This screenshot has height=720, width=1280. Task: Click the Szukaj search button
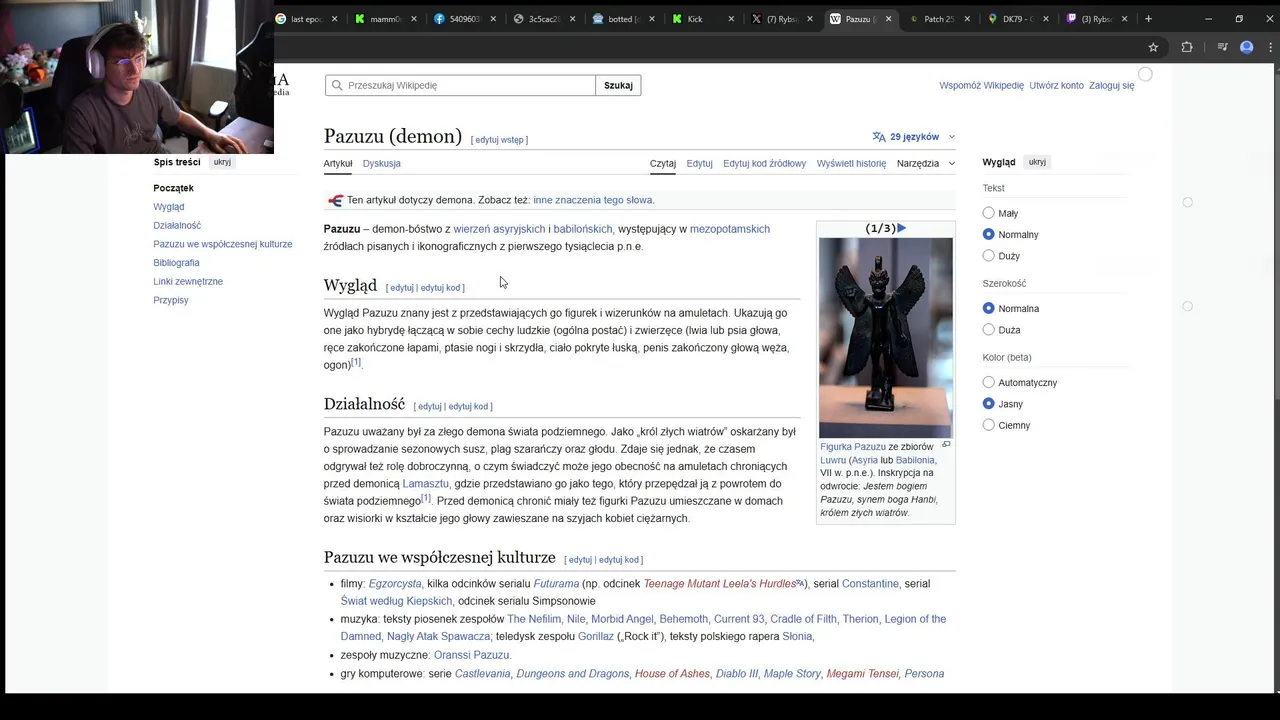coord(618,85)
